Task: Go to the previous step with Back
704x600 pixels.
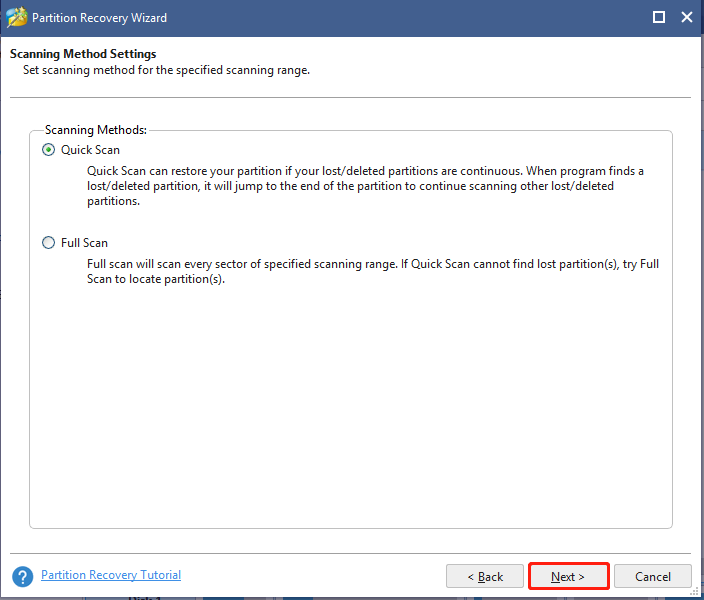Action: coord(485,576)
